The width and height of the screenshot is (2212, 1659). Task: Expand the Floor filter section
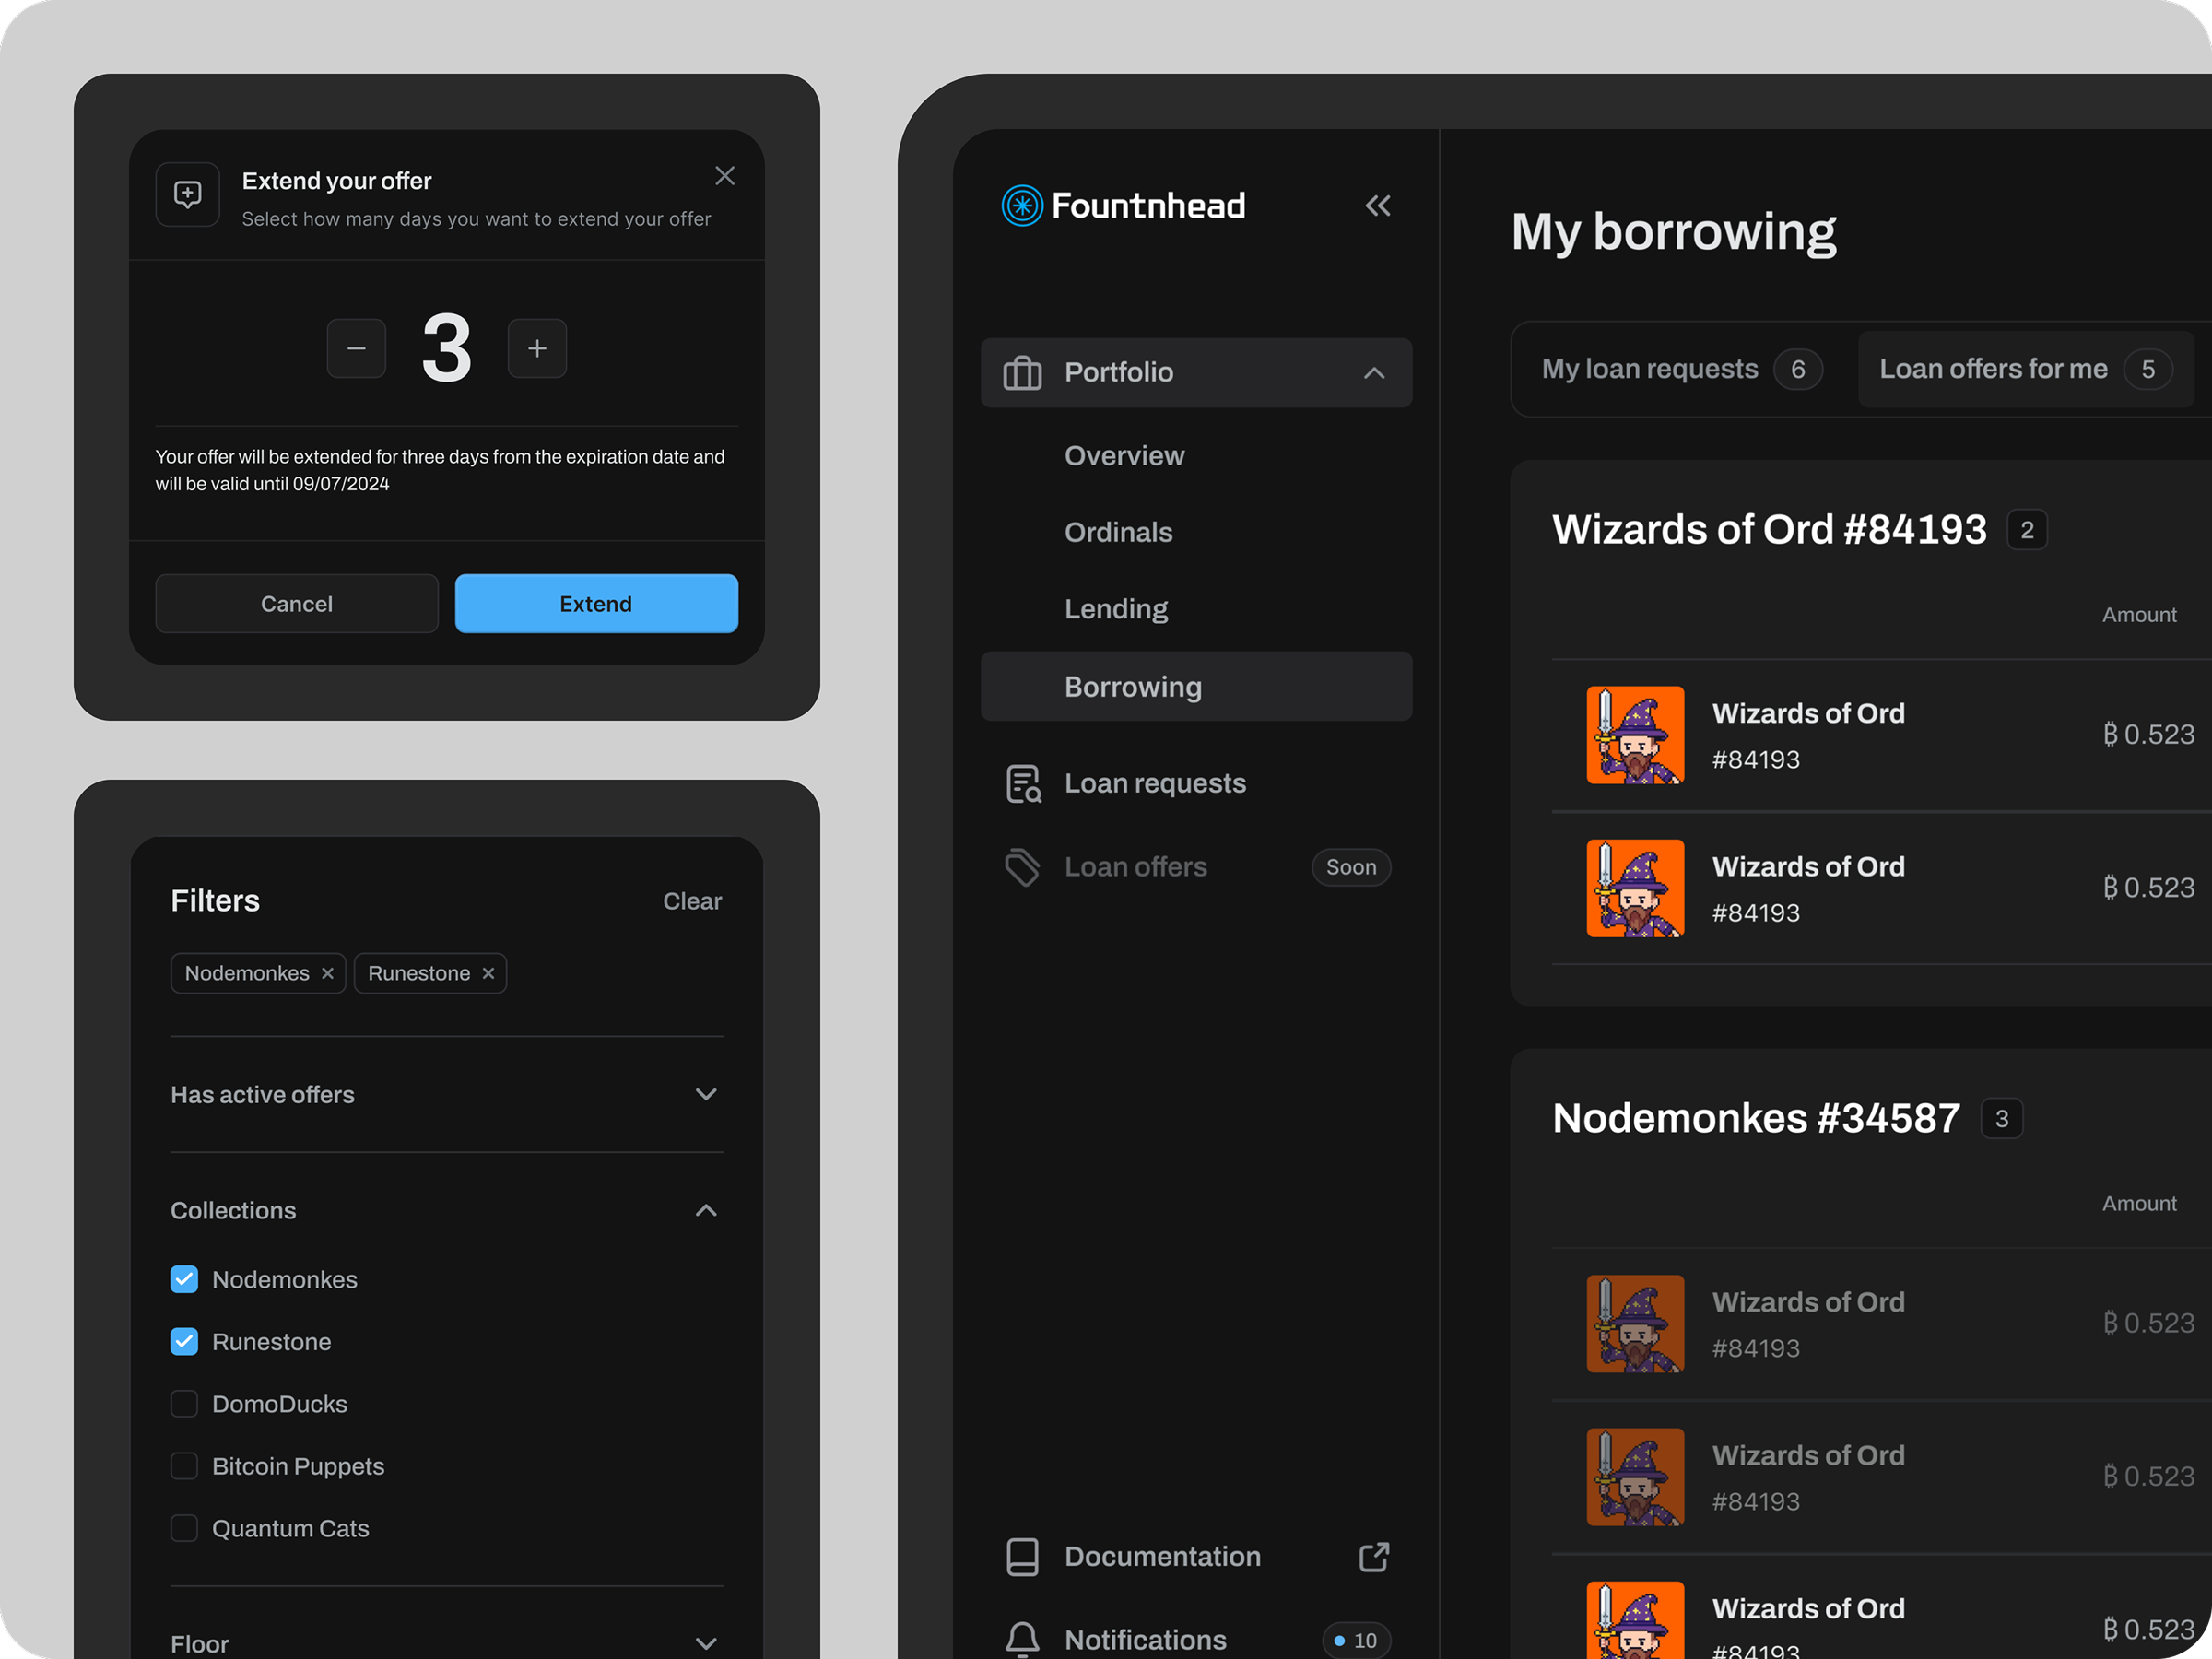pyautogui.click(x=706, y=1643)
